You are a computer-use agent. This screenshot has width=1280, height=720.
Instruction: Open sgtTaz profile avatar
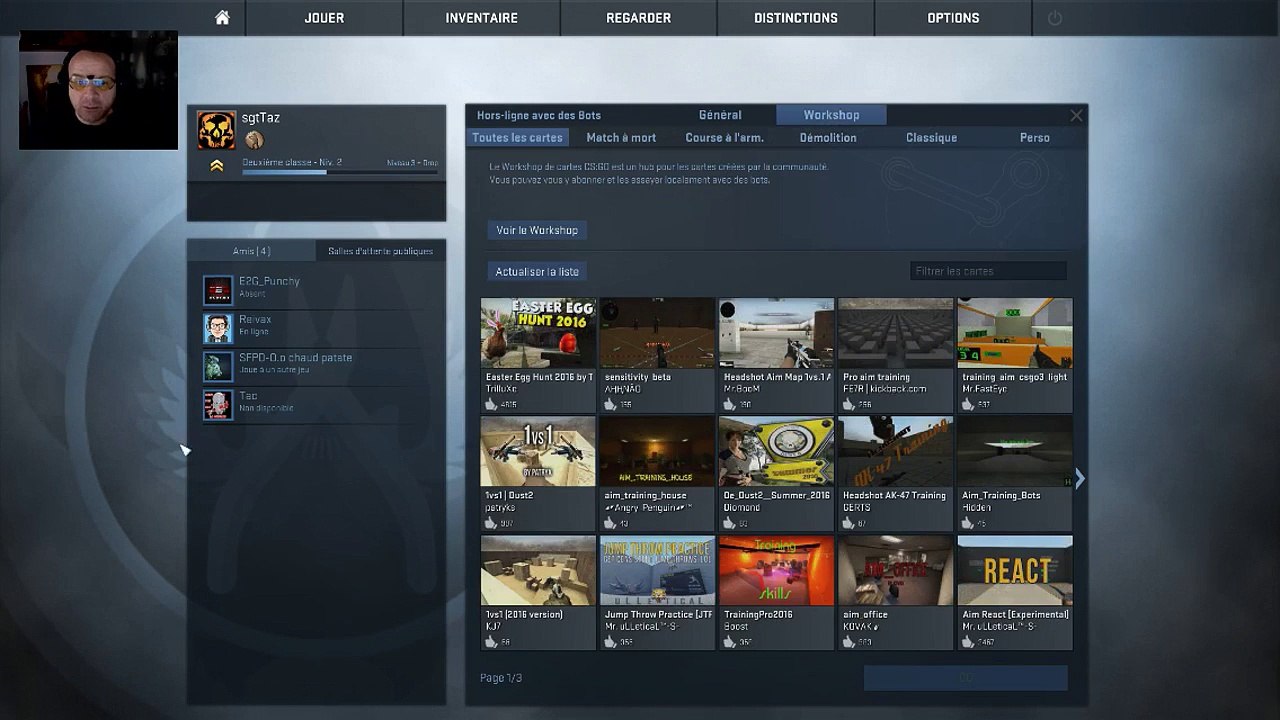pos(217,130)
